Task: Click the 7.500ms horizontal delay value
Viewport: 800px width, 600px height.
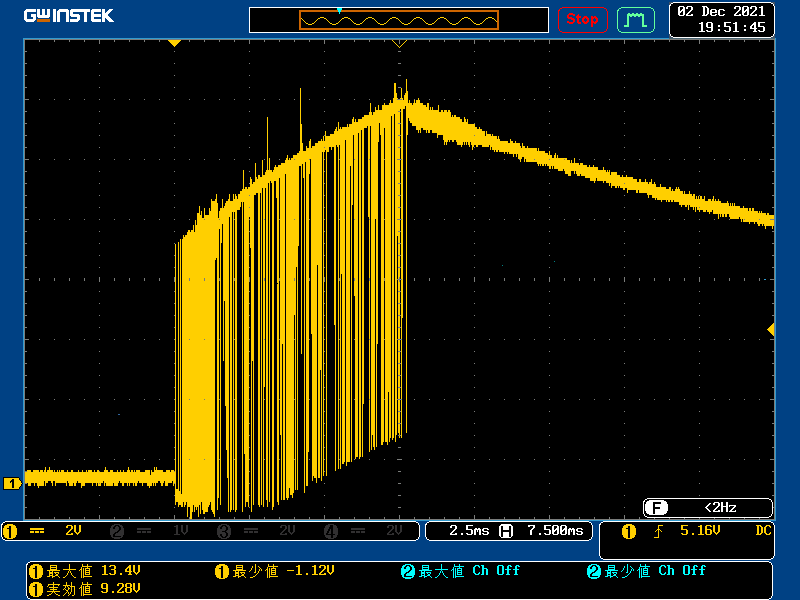Action: [x=555, y=531]
